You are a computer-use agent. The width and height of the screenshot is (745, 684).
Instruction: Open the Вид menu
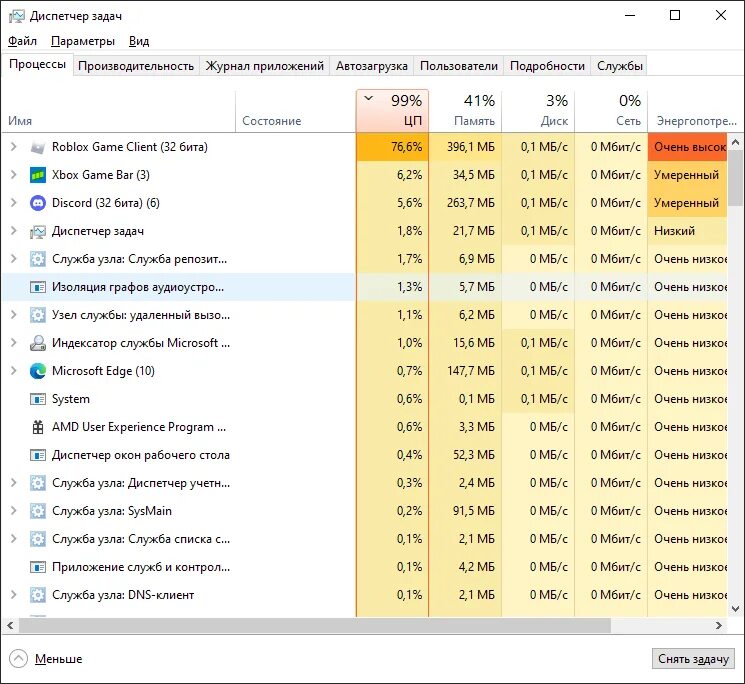pos(139,41)
